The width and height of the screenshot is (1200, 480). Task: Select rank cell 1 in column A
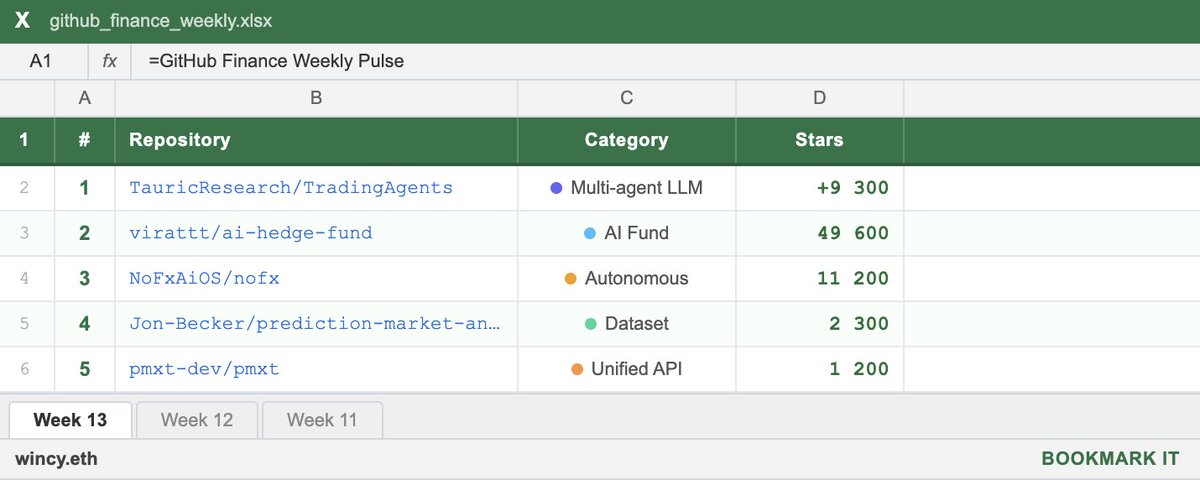[x=85, y=187]
